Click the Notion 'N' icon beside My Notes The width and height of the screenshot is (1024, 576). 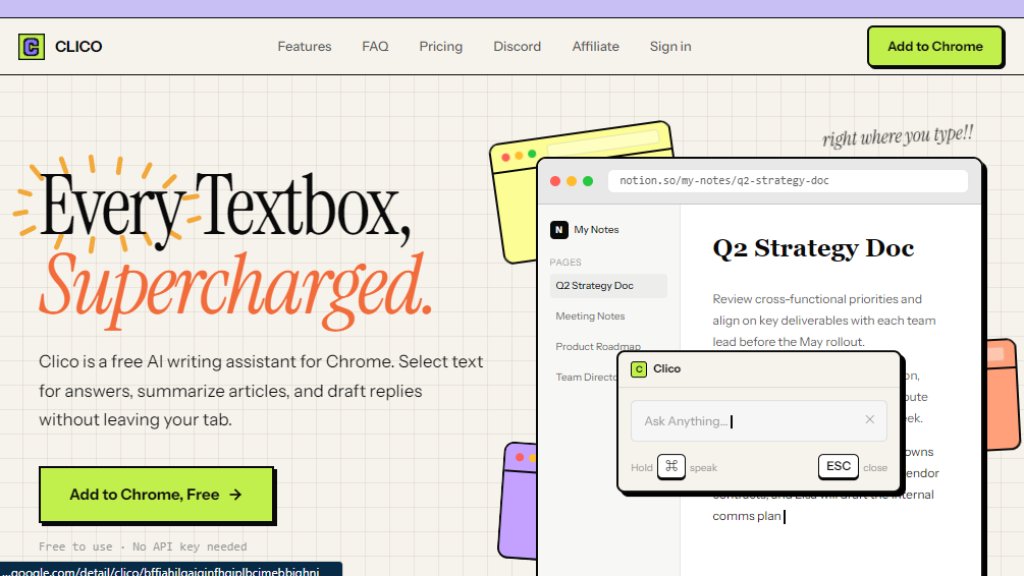pyautogui.click(x=559, y=230)
